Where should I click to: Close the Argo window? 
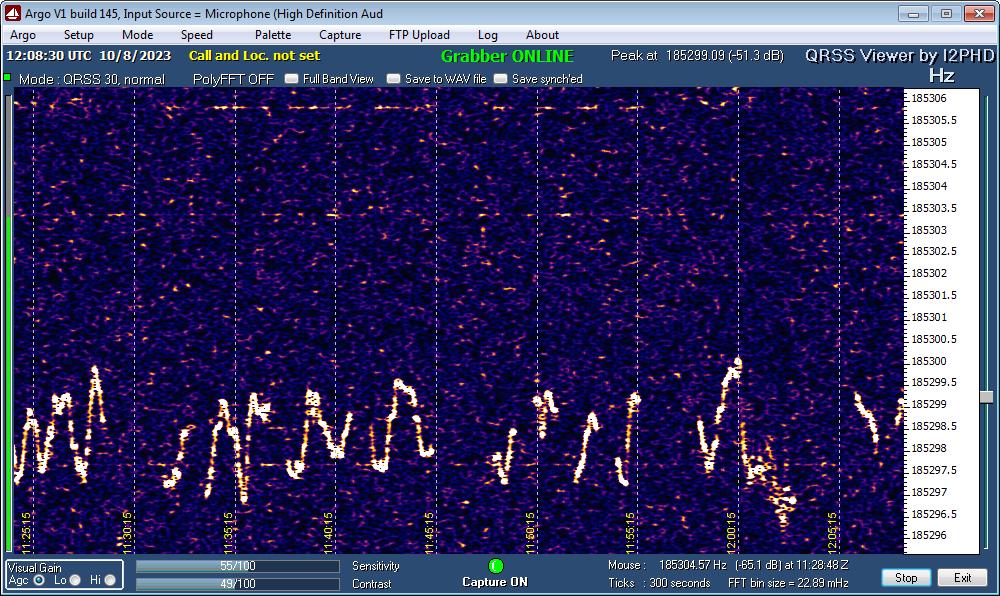pos(979,13)
